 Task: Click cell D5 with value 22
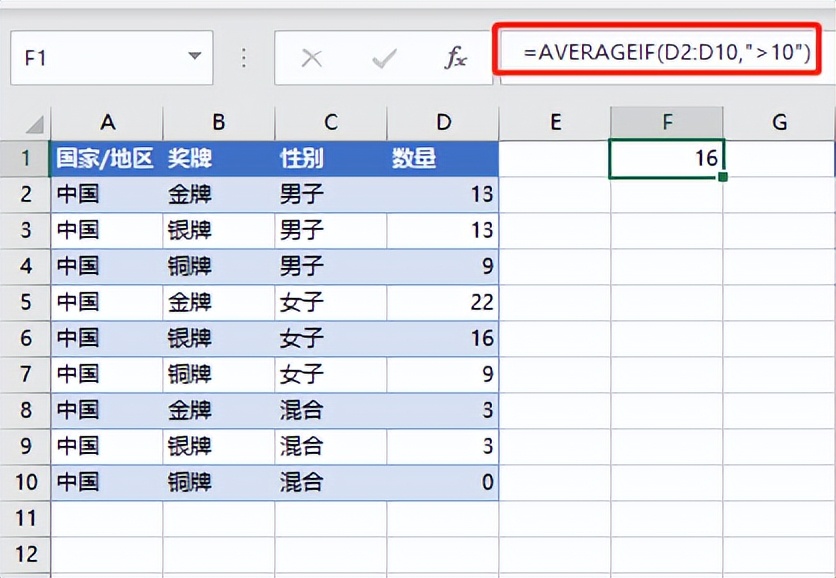coord(443,302)
